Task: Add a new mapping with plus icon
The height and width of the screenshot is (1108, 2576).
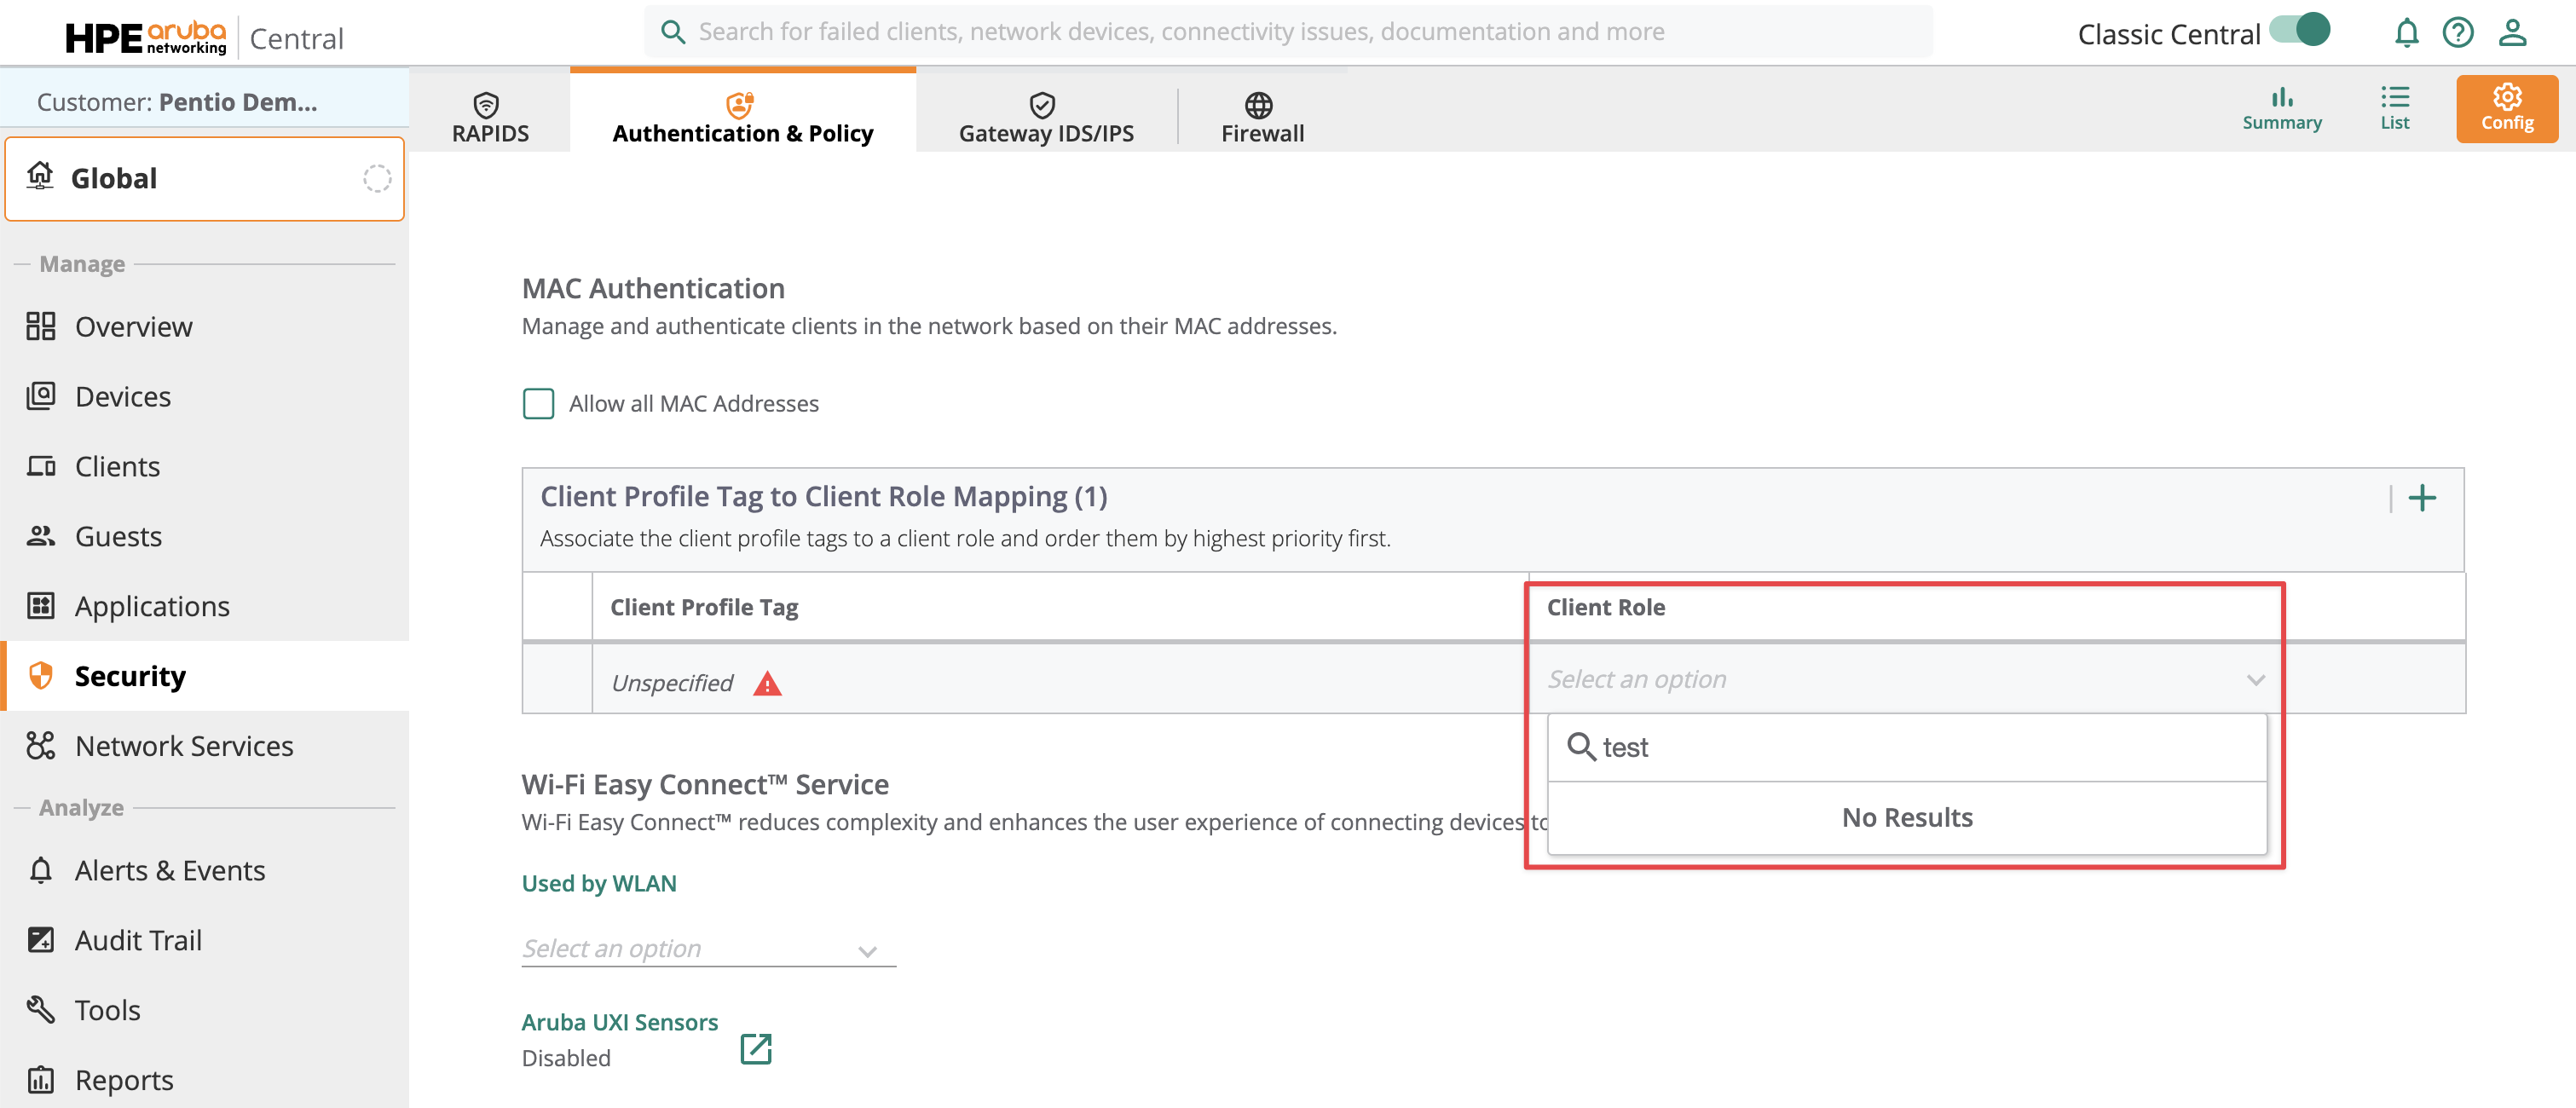Action: (x=2421, y=497)
